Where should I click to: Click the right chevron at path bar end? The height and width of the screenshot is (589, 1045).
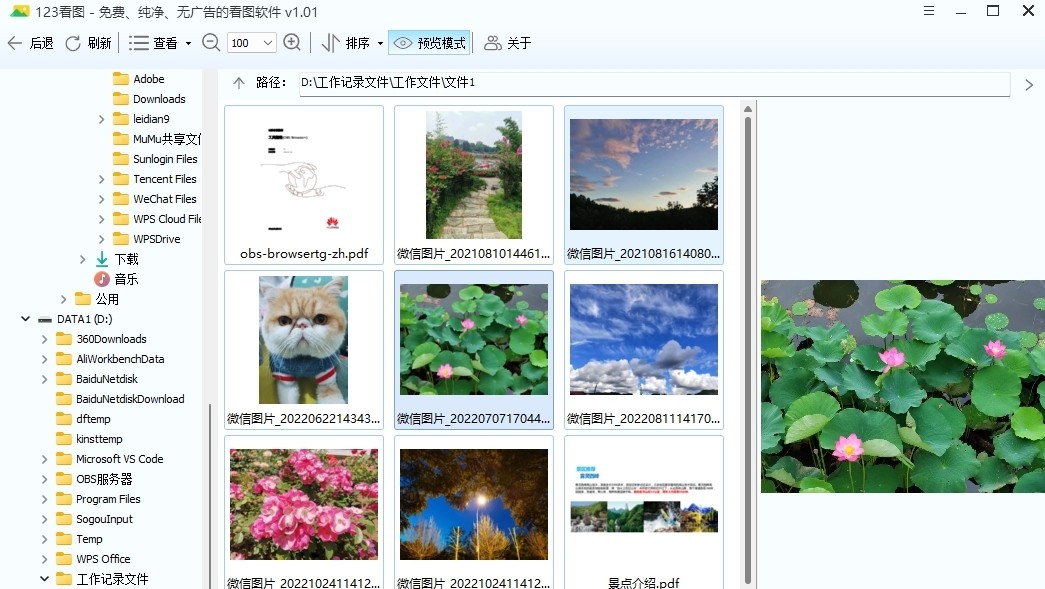click(1029, 85)
